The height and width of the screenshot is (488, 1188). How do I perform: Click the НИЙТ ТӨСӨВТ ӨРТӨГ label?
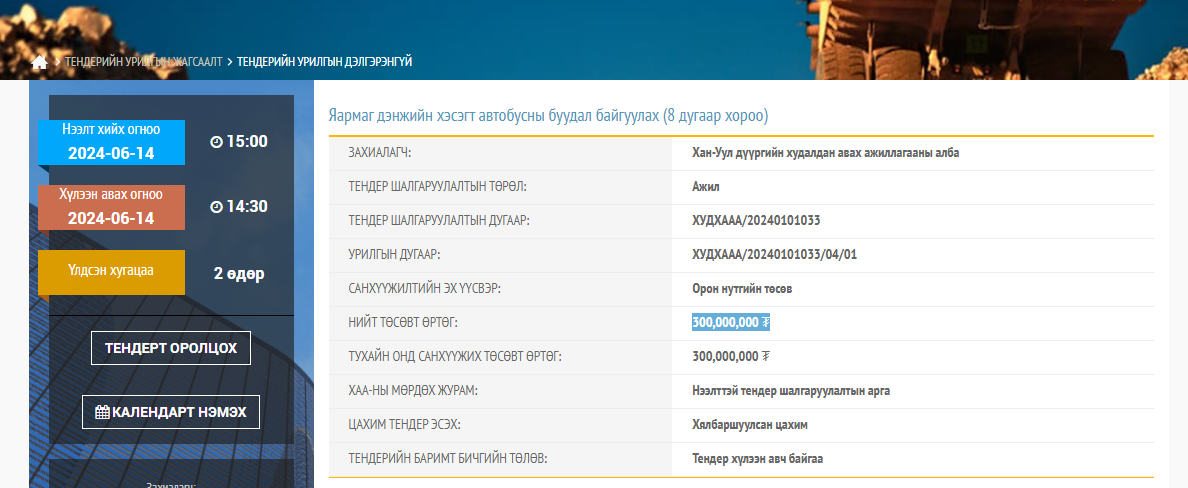point(403,323)
